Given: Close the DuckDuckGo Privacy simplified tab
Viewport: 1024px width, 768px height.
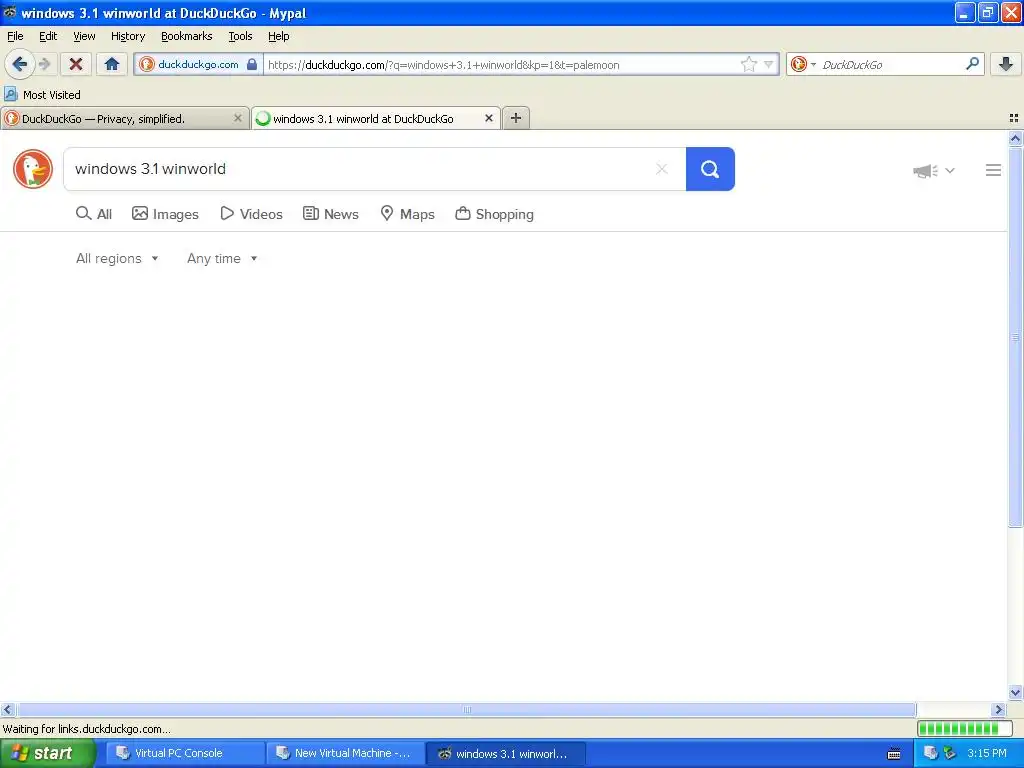Looking at the screenshot, I should (238, 118).
